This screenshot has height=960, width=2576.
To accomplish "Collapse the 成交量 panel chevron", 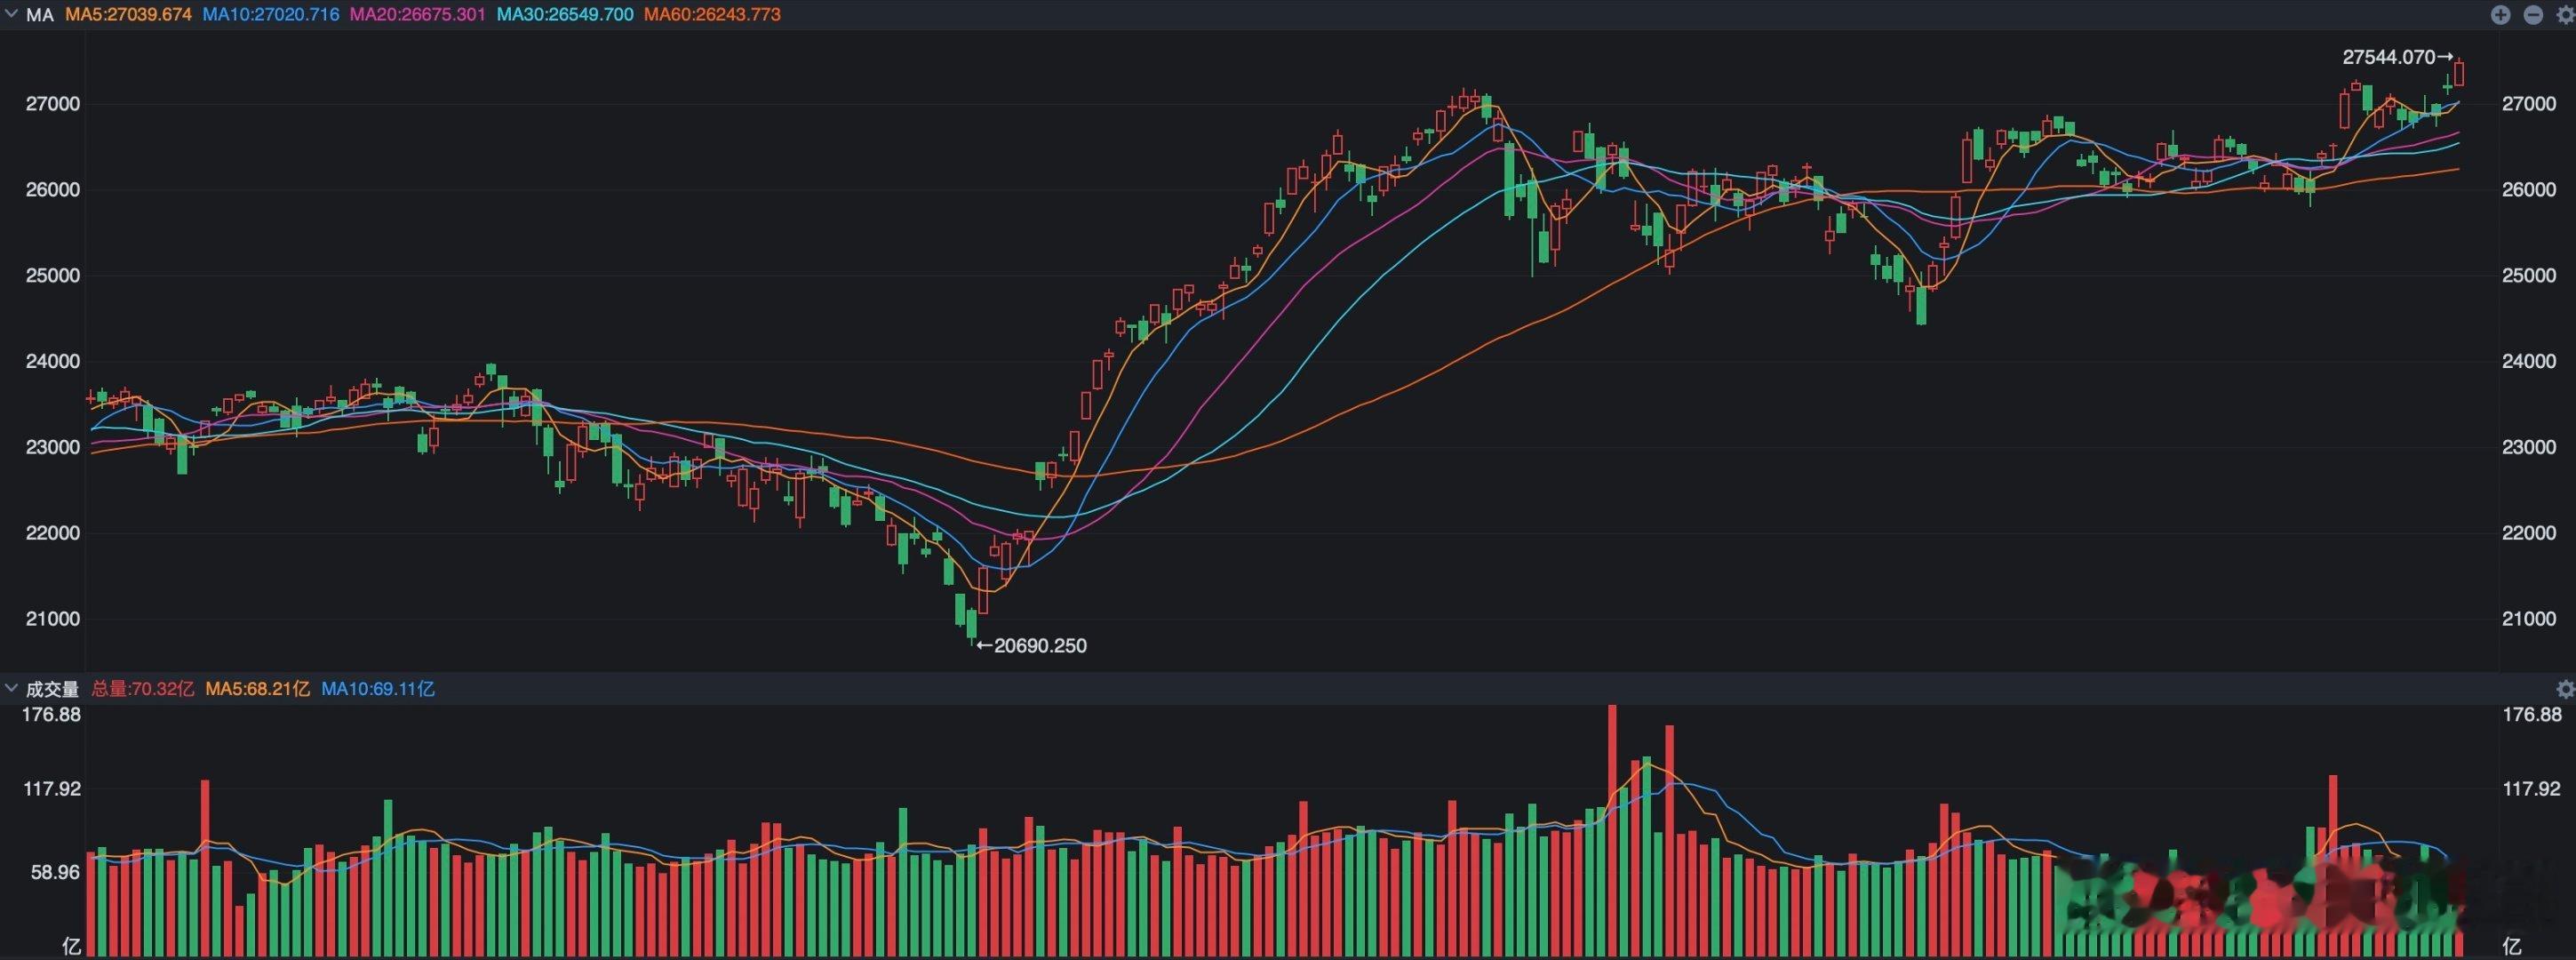I will coord(11,688).
